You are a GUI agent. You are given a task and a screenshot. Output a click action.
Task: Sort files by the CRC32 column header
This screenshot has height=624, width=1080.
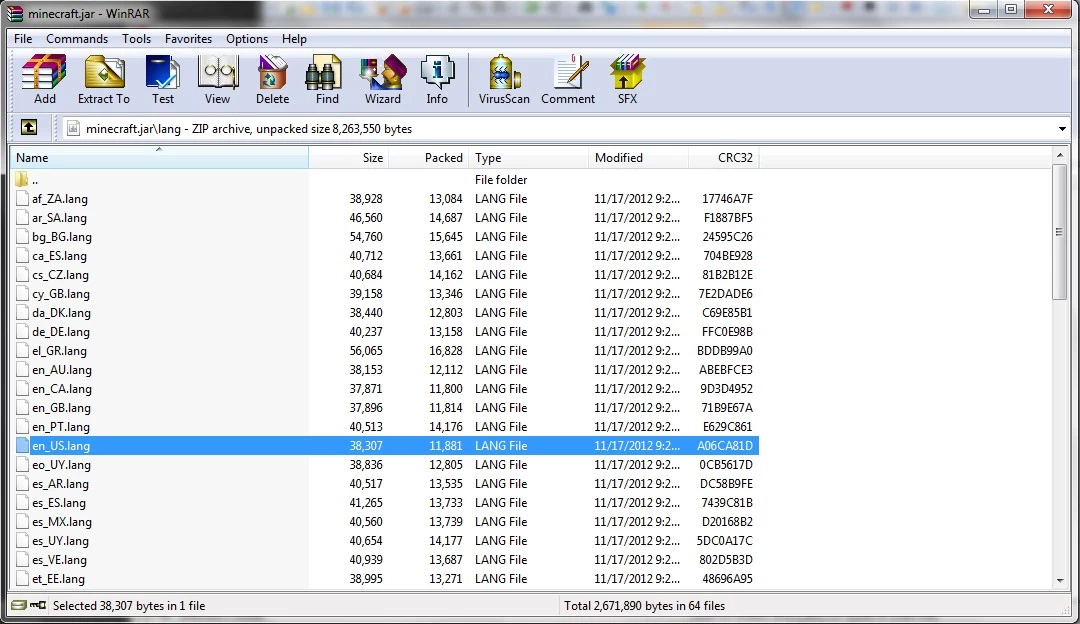(723, 158)
